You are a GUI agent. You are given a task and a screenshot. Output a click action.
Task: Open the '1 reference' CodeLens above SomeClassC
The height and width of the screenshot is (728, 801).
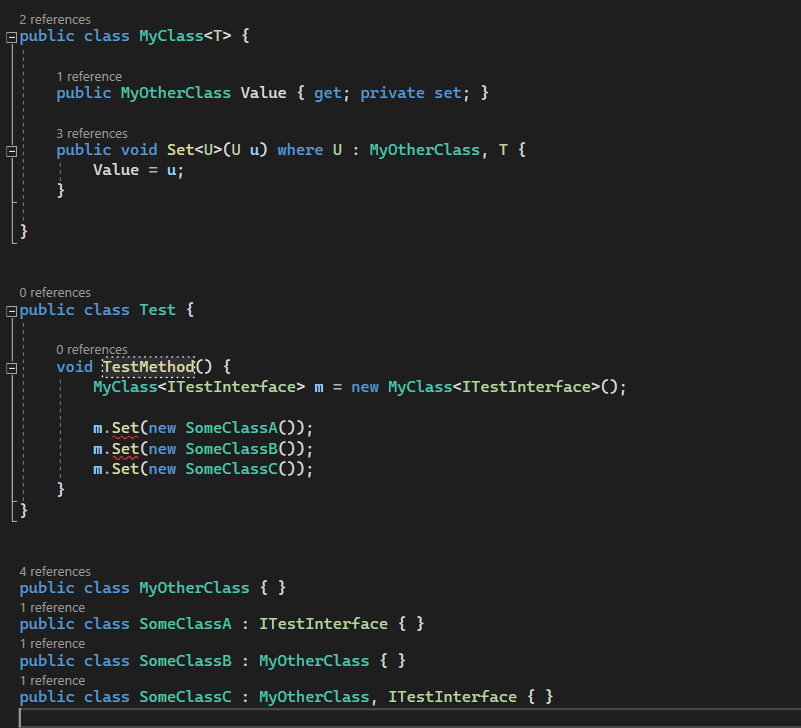pyautogui.click(x=52, y=680)
